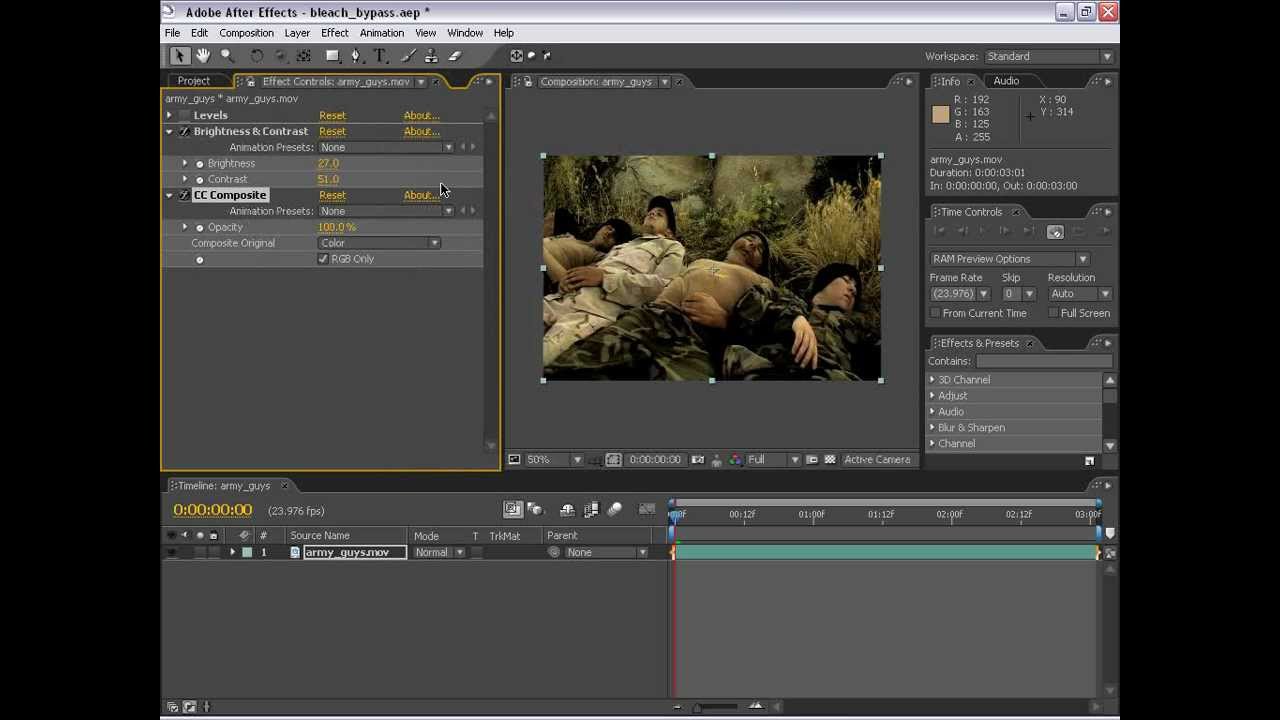The height and width of the screenshot is (720, 1280).
Task: Open the Animation menu
Action: [382, 33]
